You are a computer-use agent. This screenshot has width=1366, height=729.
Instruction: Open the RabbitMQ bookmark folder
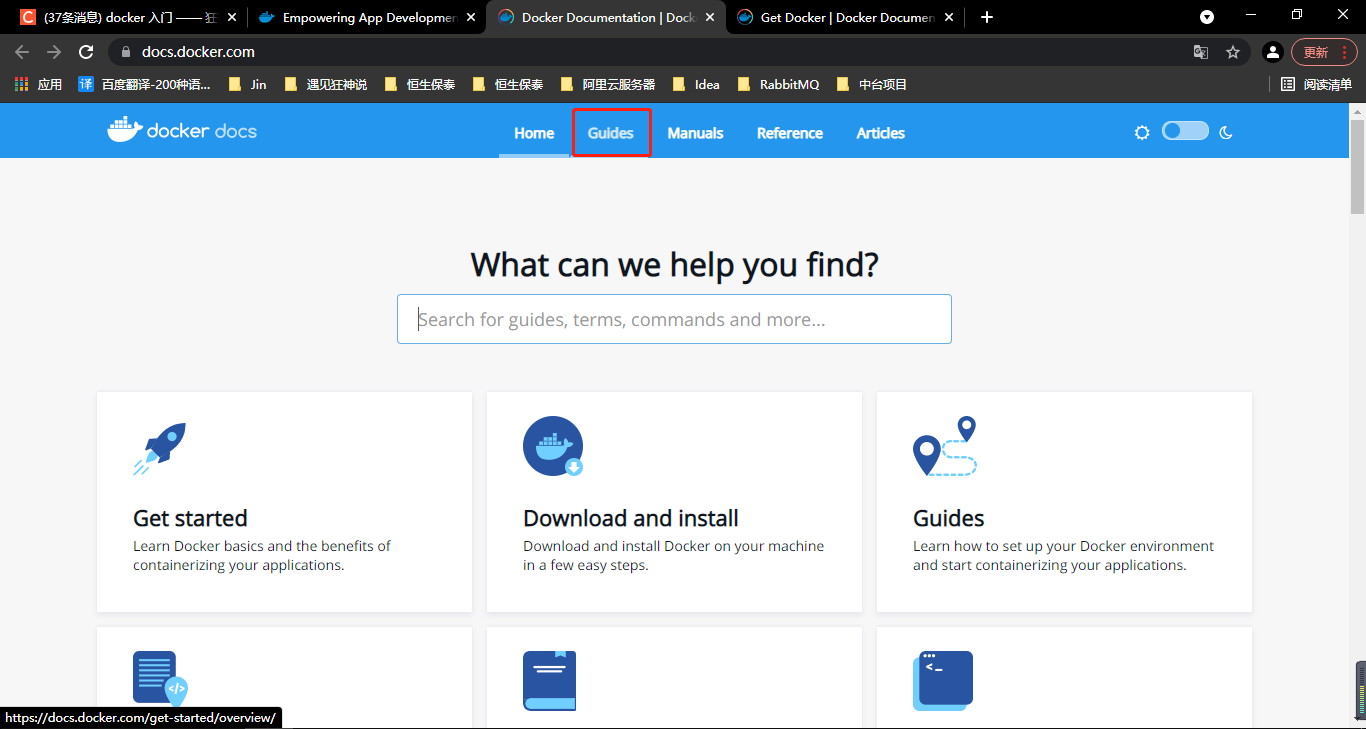pos(779,85)
